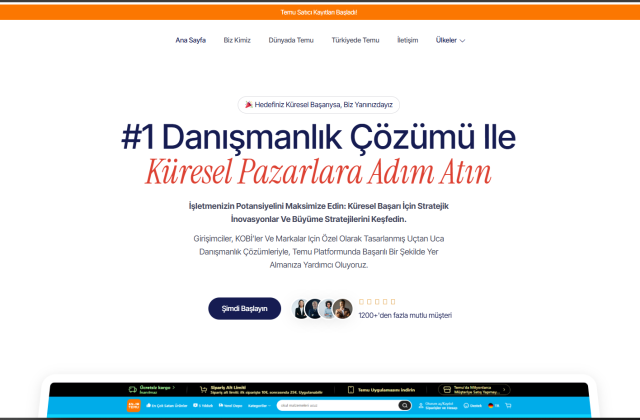
Task: Click the free shipping truck icon
Action: (x=131, y=389)
